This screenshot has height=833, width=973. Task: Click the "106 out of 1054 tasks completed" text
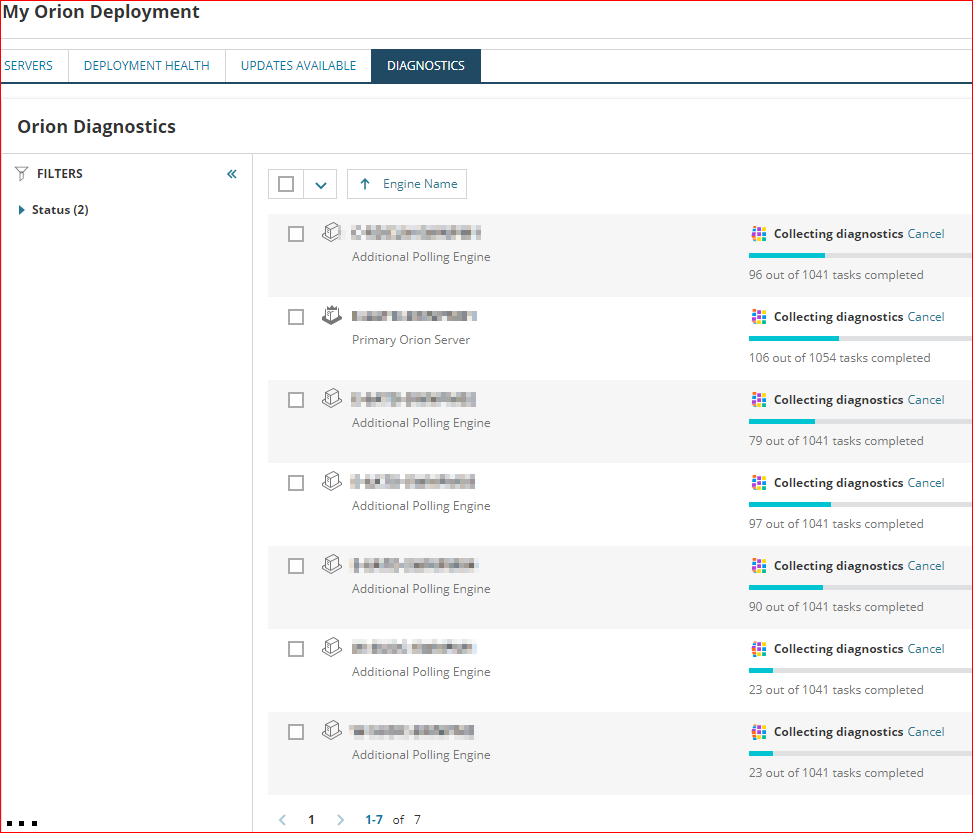[x=840, y=358]
